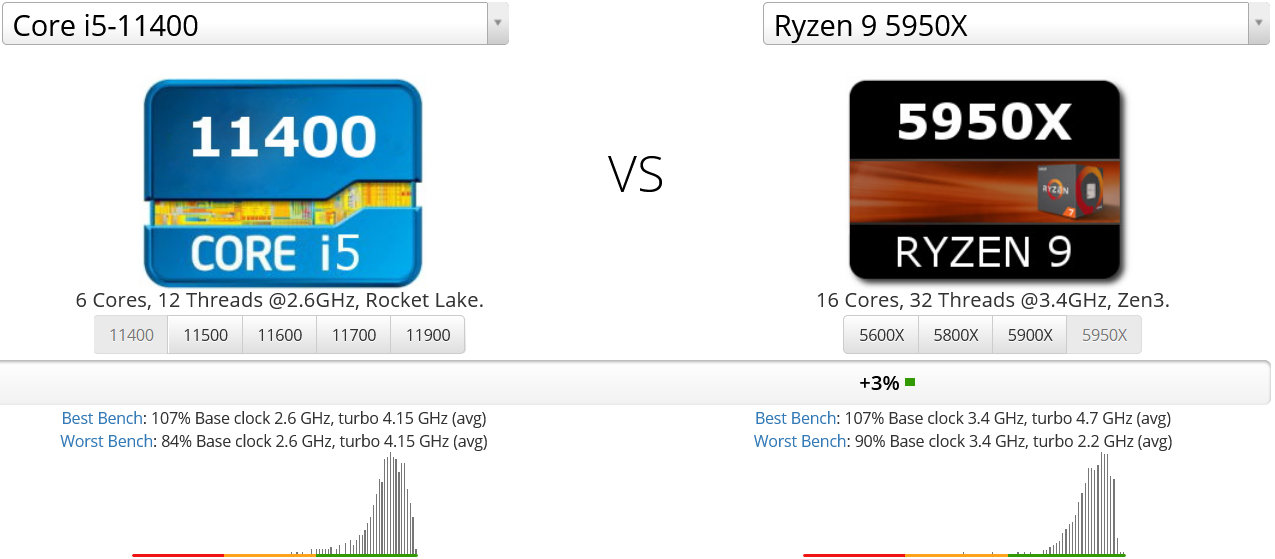The image size is (1275, 559).
Task: Click '6 Cores, 12 Threads @2.6GHz, Rocket Lake.' text
Action: click(280, 300)
